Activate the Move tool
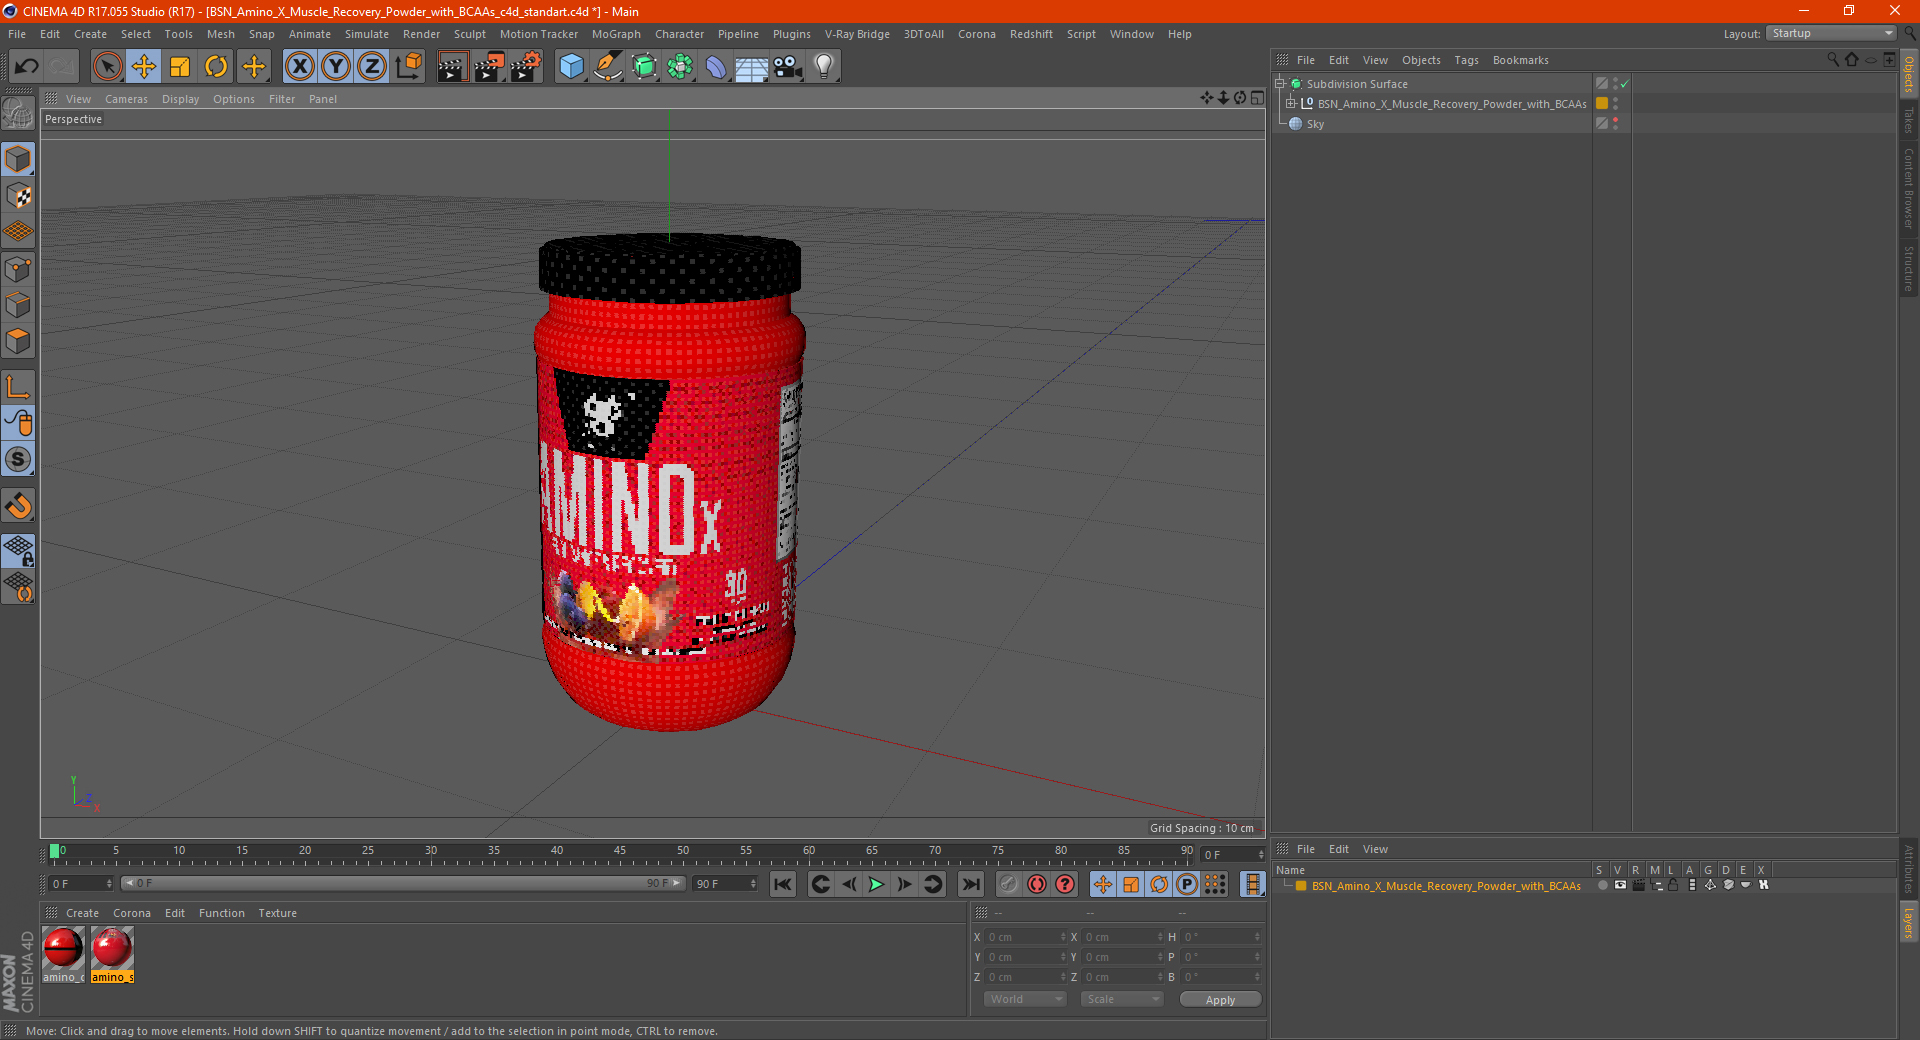 (x=144, y=67)
